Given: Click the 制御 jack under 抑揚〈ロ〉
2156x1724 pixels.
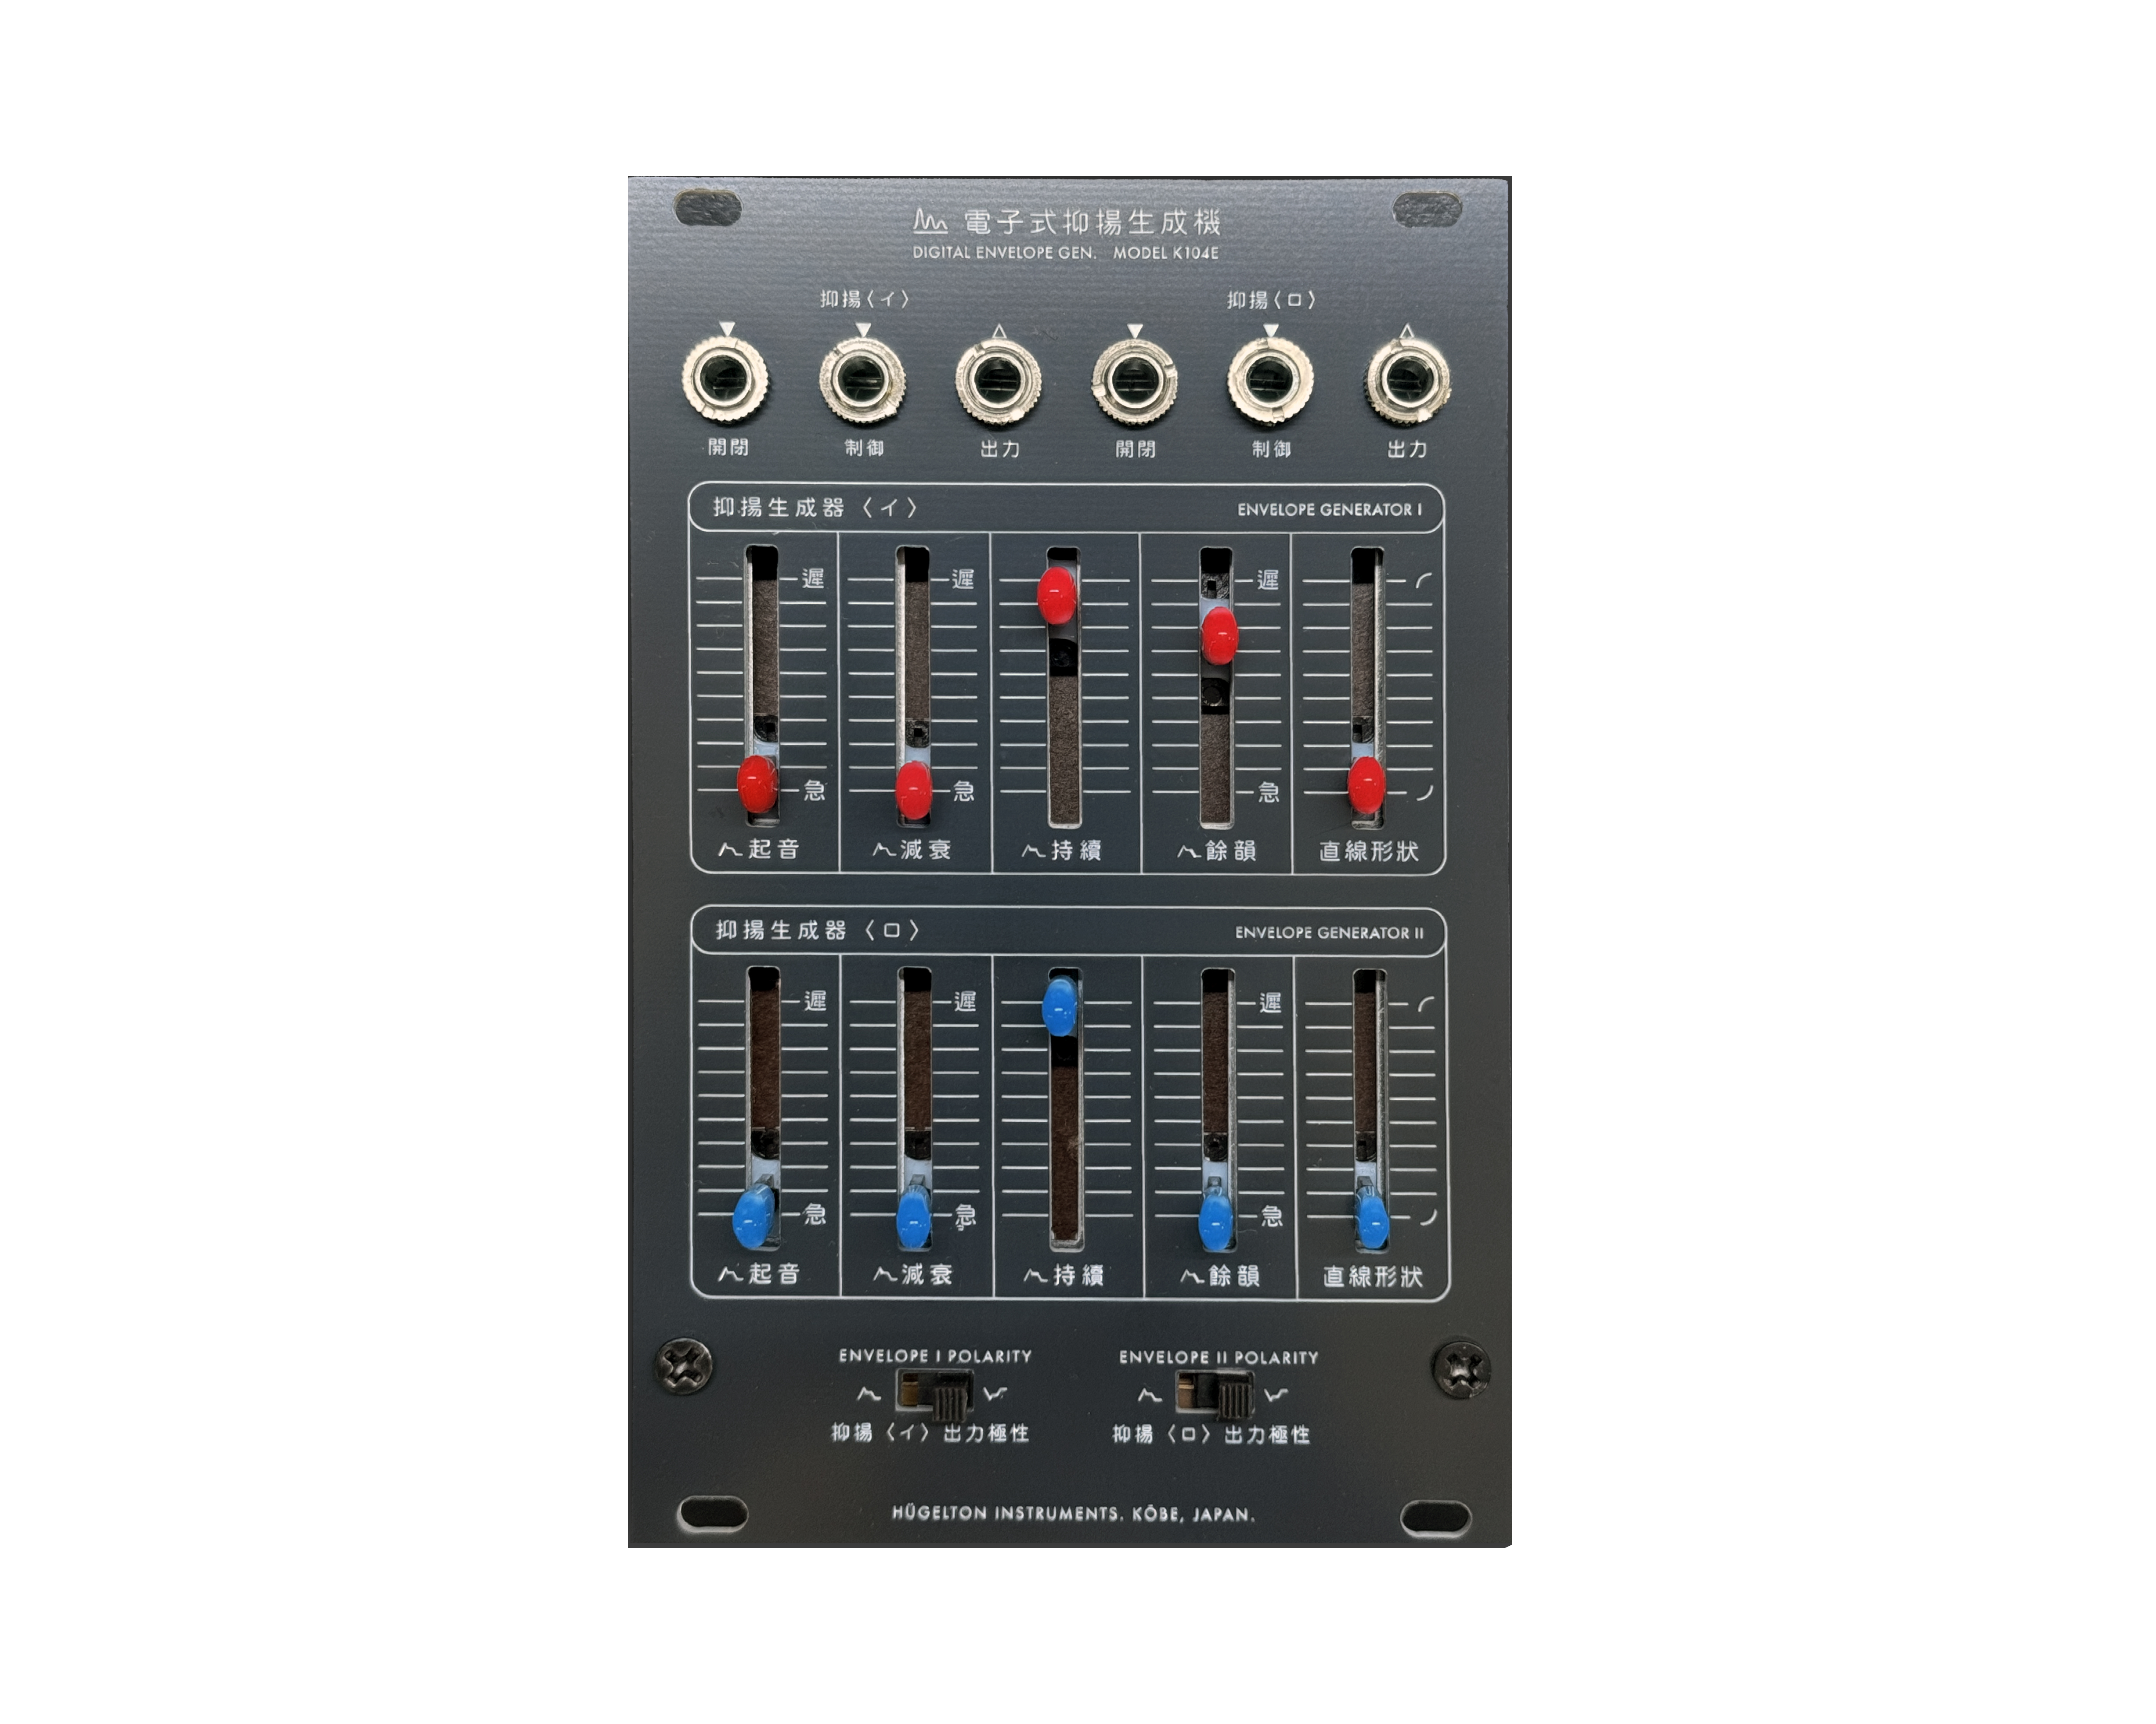Looking at the screenshot, I should point(1270,380).
